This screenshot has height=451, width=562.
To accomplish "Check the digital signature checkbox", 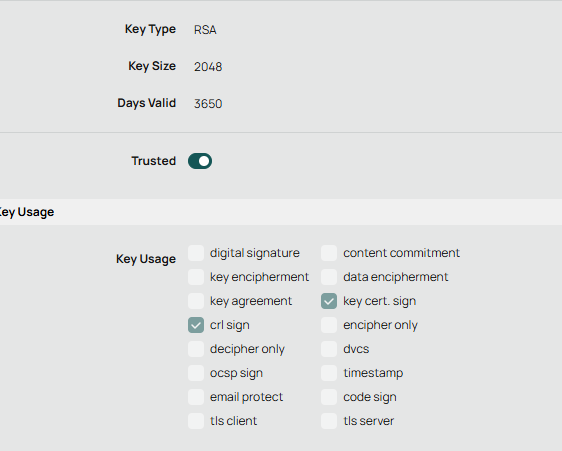I will (x=196, y=253).
